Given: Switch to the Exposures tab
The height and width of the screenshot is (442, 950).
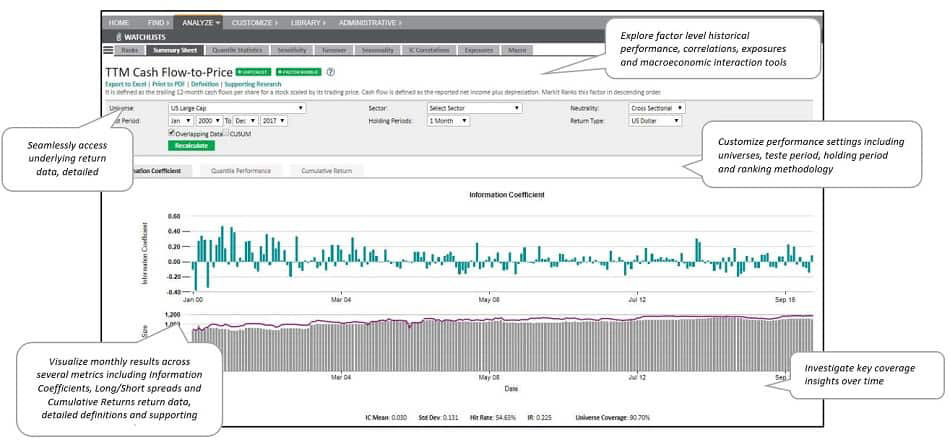Looking at the screenshot, I should click(x=479, y=50).
